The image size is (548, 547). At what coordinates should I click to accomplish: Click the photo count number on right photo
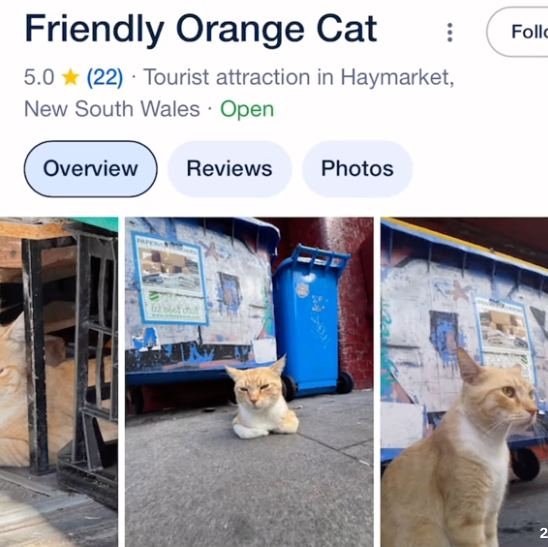pos(544,533)
